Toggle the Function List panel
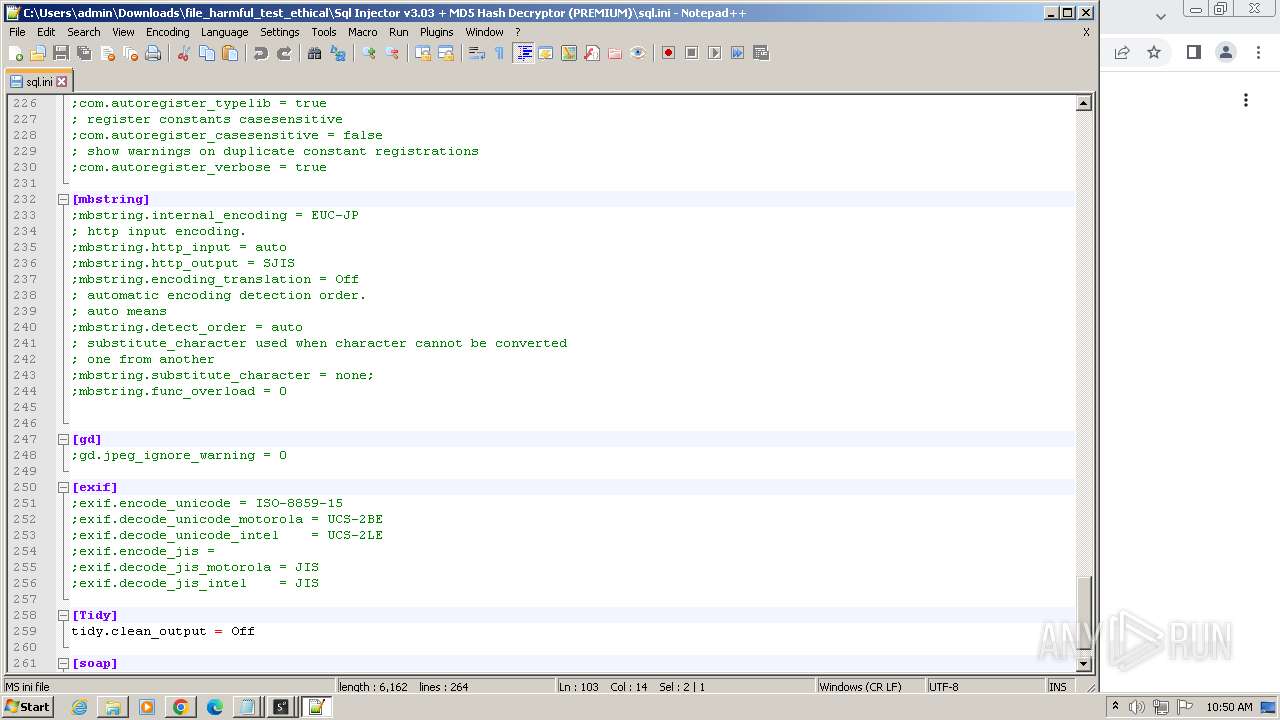1280x720 pixels. click(x=592, y=53)
